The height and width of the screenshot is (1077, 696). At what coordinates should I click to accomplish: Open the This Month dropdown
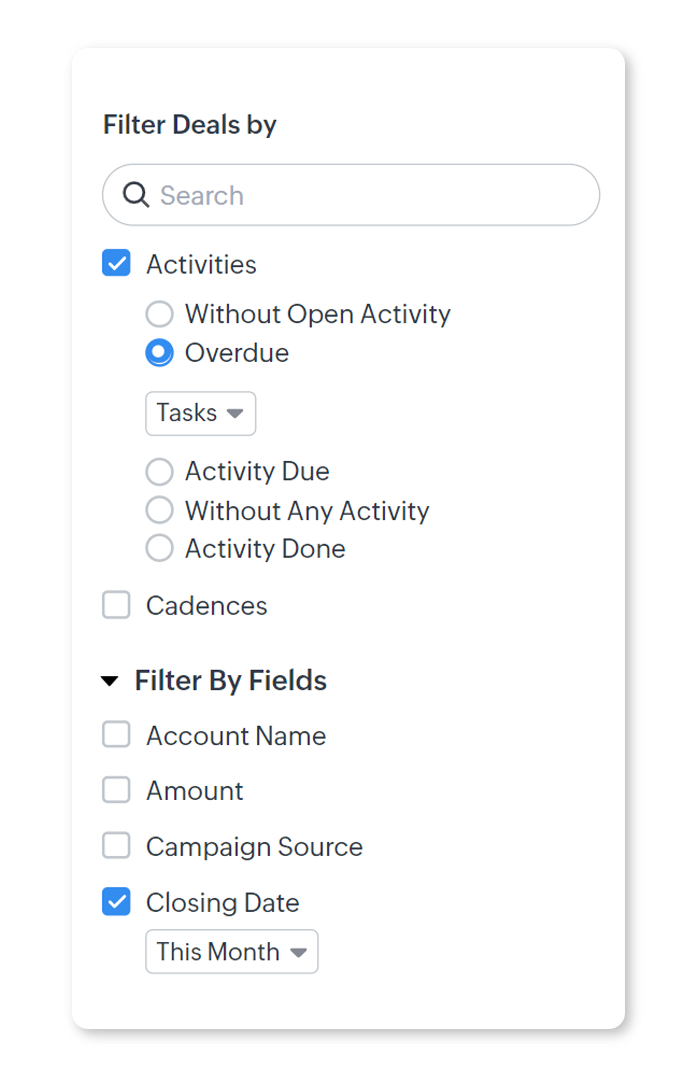(231, 952)
